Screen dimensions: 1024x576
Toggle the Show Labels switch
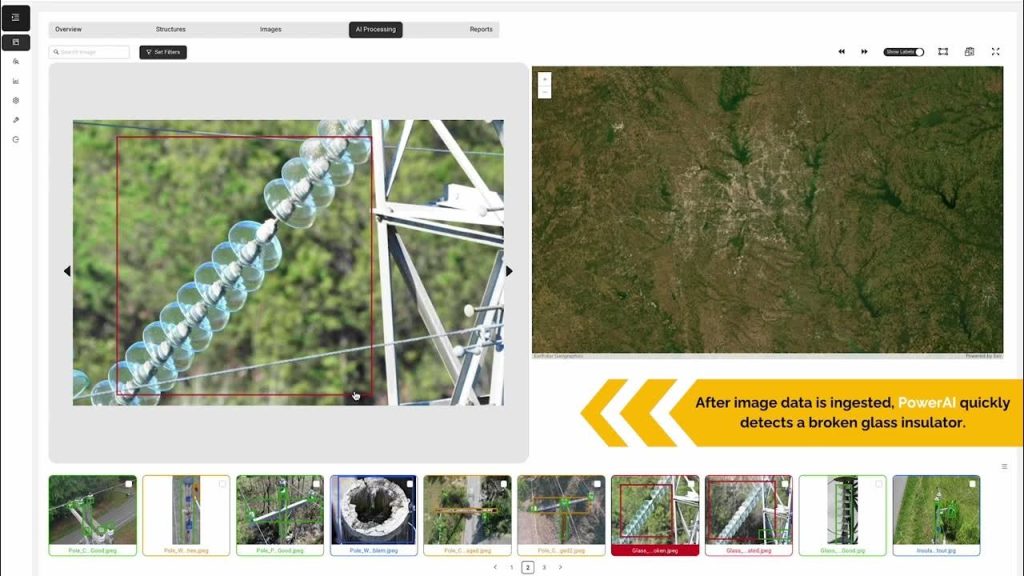[903, 52]
